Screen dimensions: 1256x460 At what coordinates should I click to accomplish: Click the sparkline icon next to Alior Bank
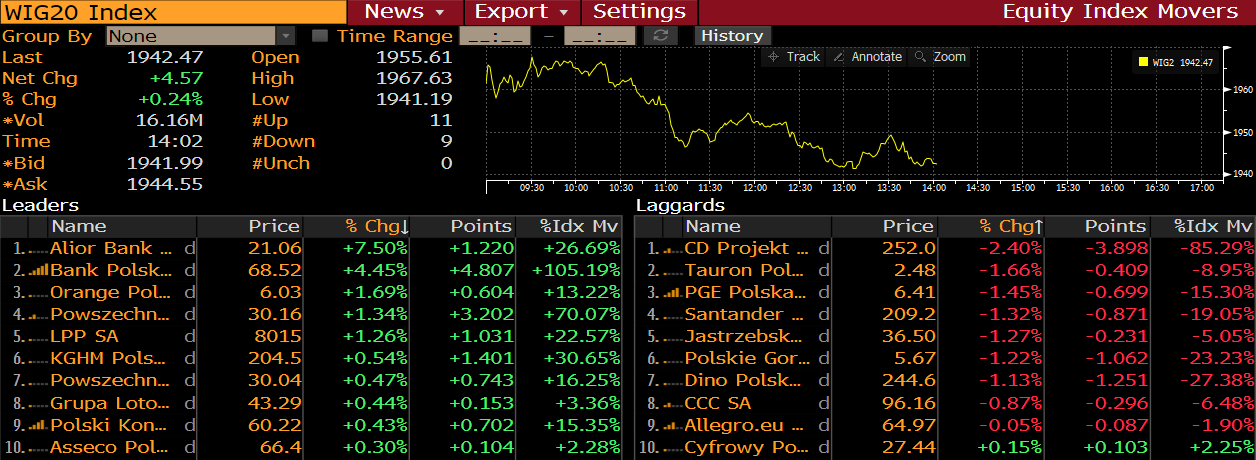(38, 249)
